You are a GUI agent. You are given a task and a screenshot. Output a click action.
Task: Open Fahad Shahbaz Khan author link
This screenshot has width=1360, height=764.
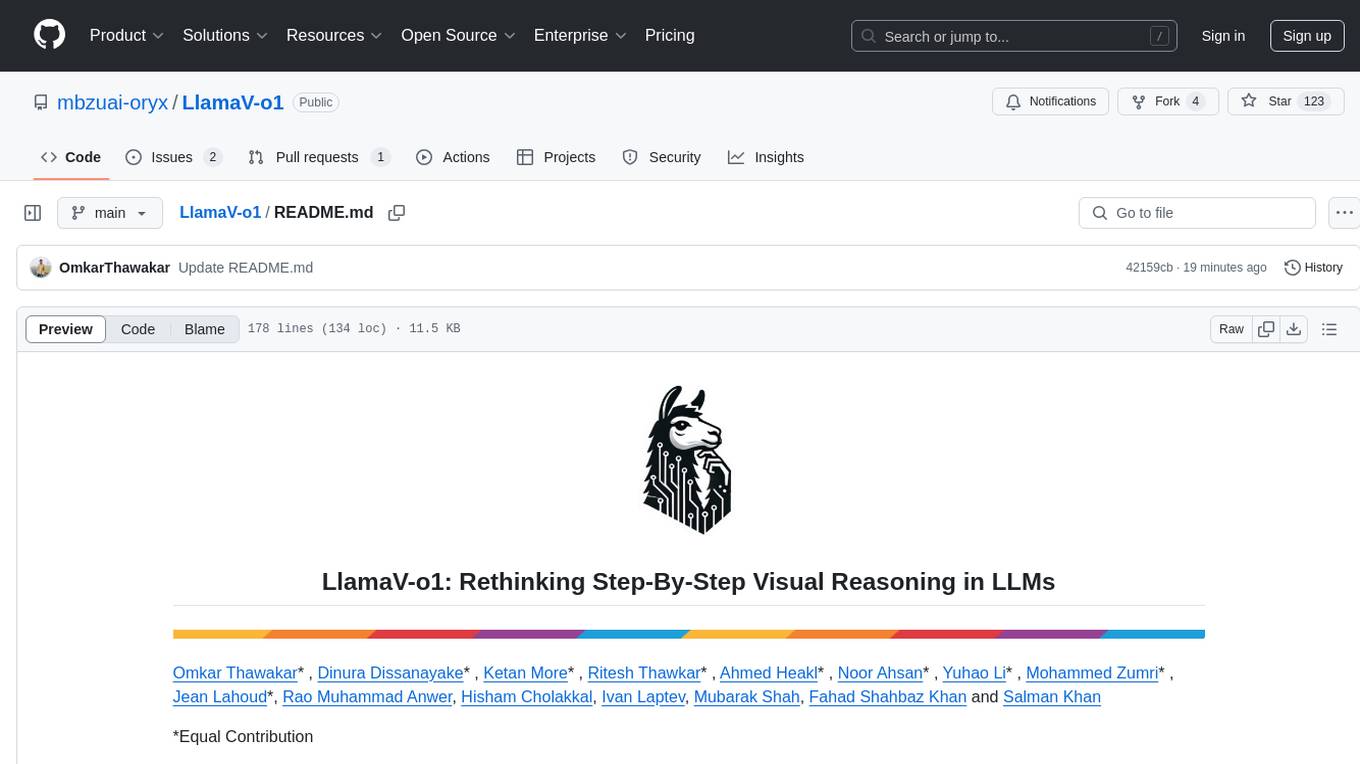[x=888, y=697]
